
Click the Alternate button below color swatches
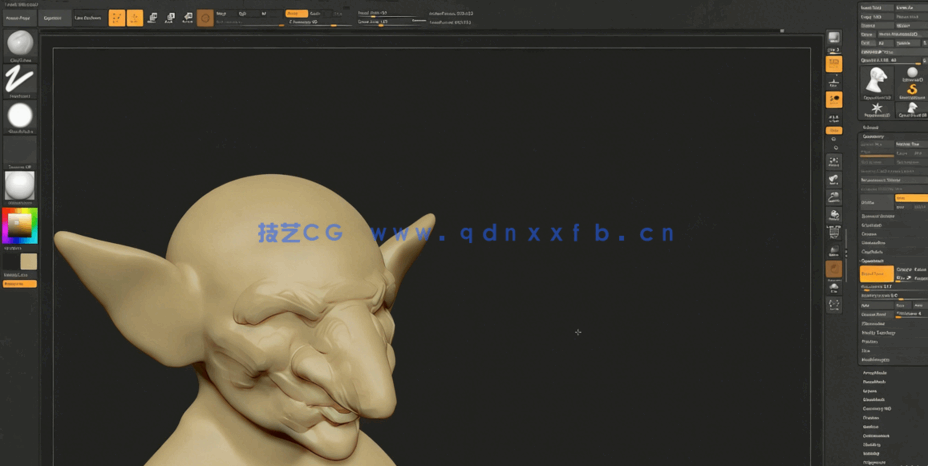[20, 284]
